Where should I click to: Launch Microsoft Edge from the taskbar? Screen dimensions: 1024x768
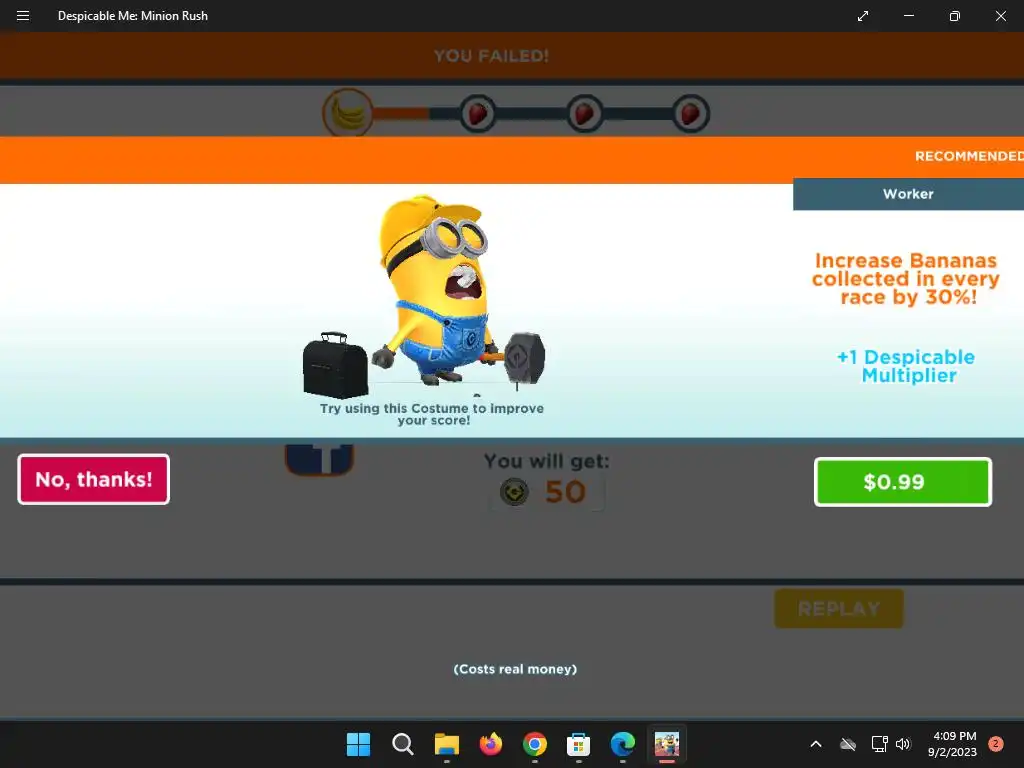click(x=622, y=744)
